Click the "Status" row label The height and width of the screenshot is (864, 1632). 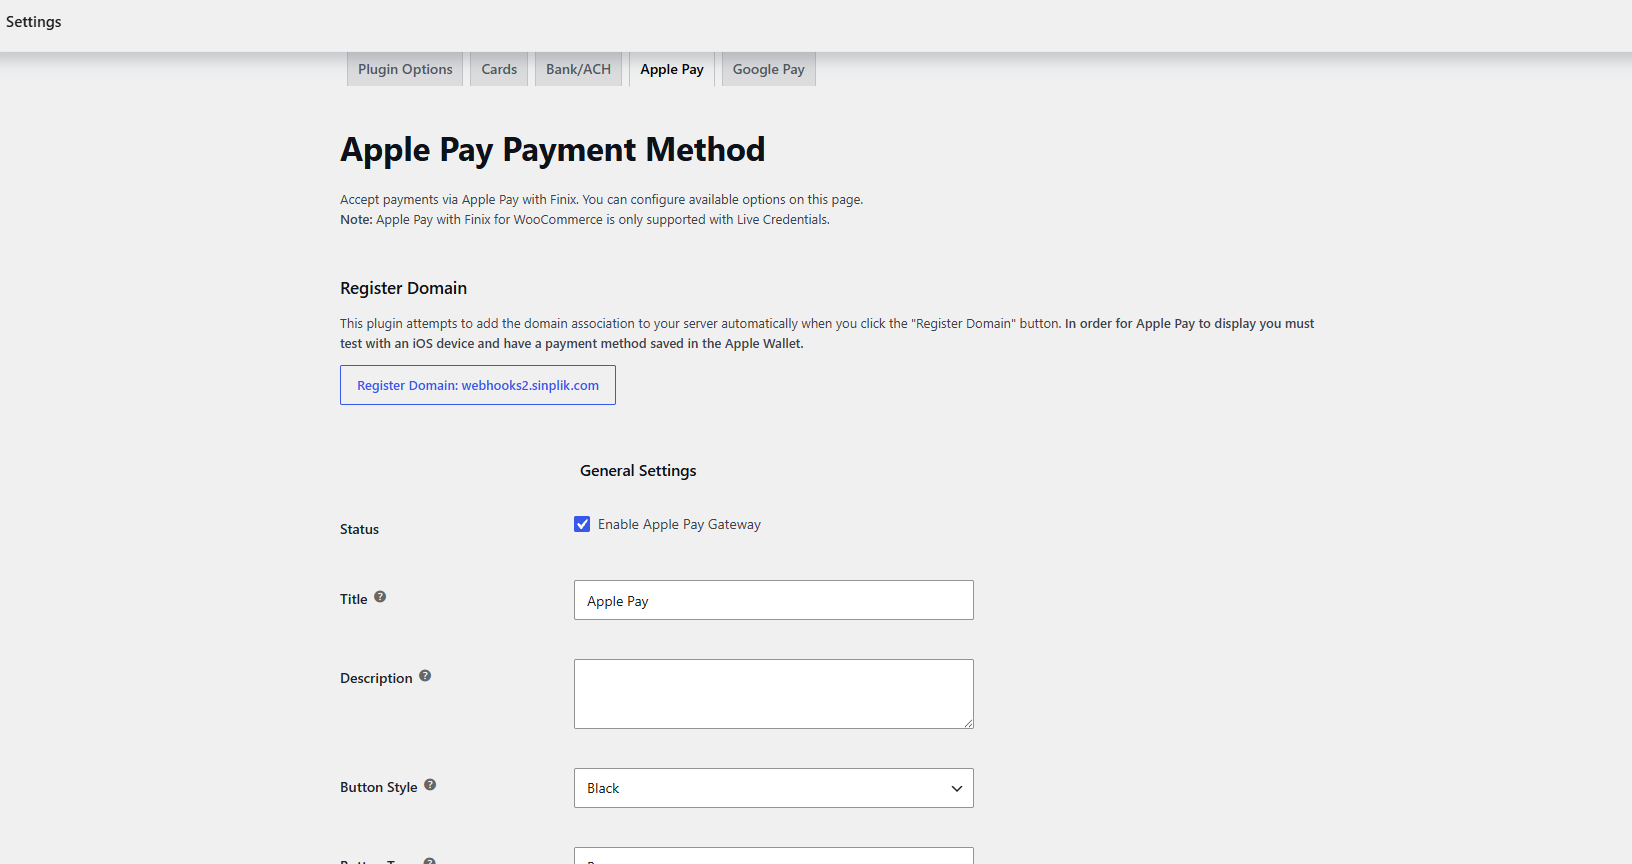[x=359, y=529]
